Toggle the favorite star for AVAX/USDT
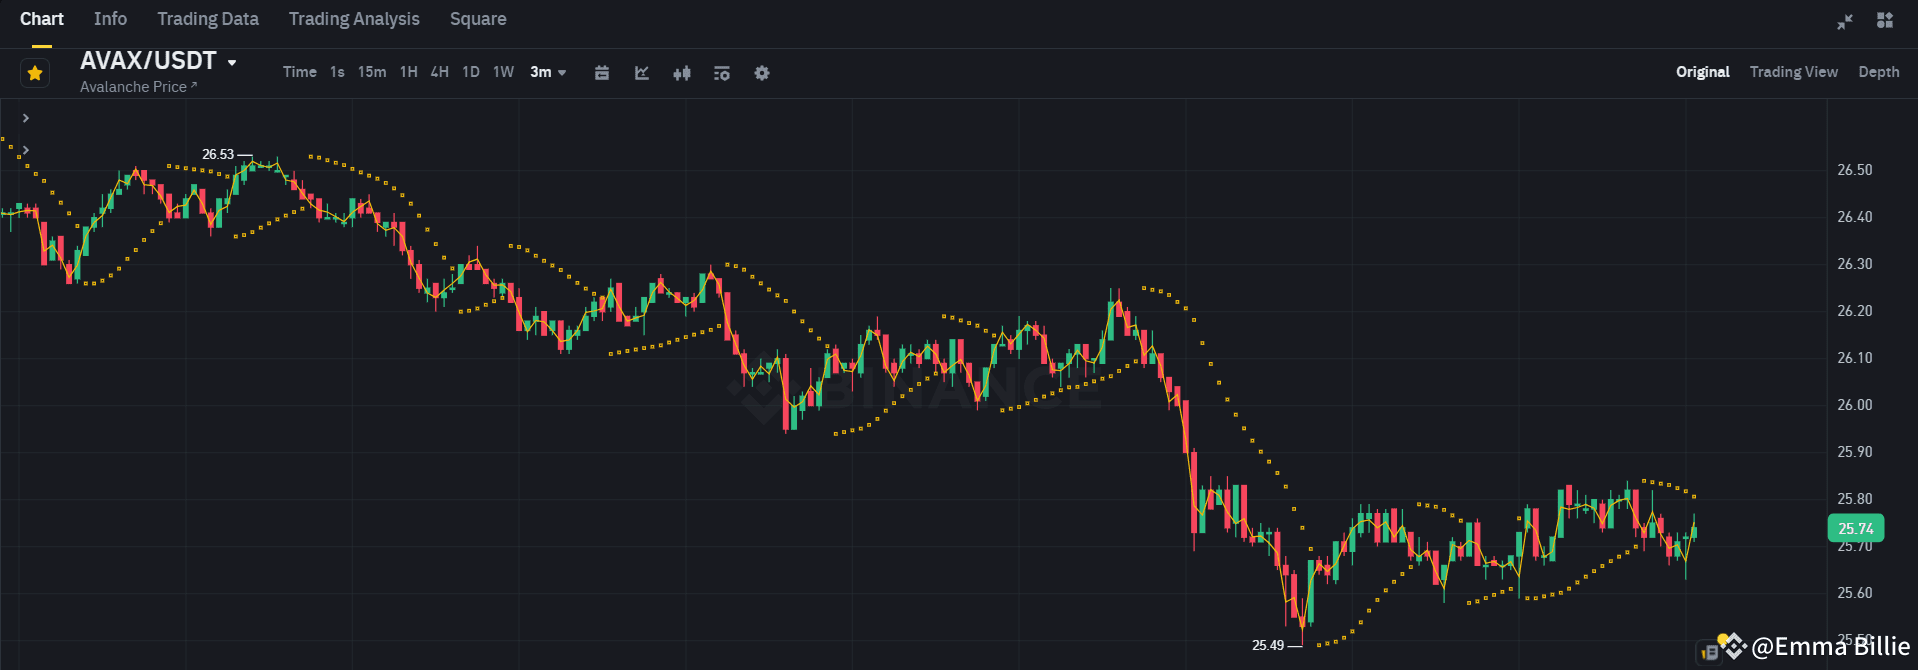 (x=34, y=72)
